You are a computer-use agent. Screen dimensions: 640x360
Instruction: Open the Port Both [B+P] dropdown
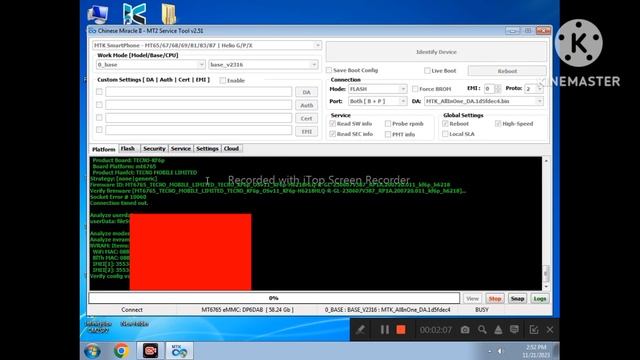click(x=377, y=101)
